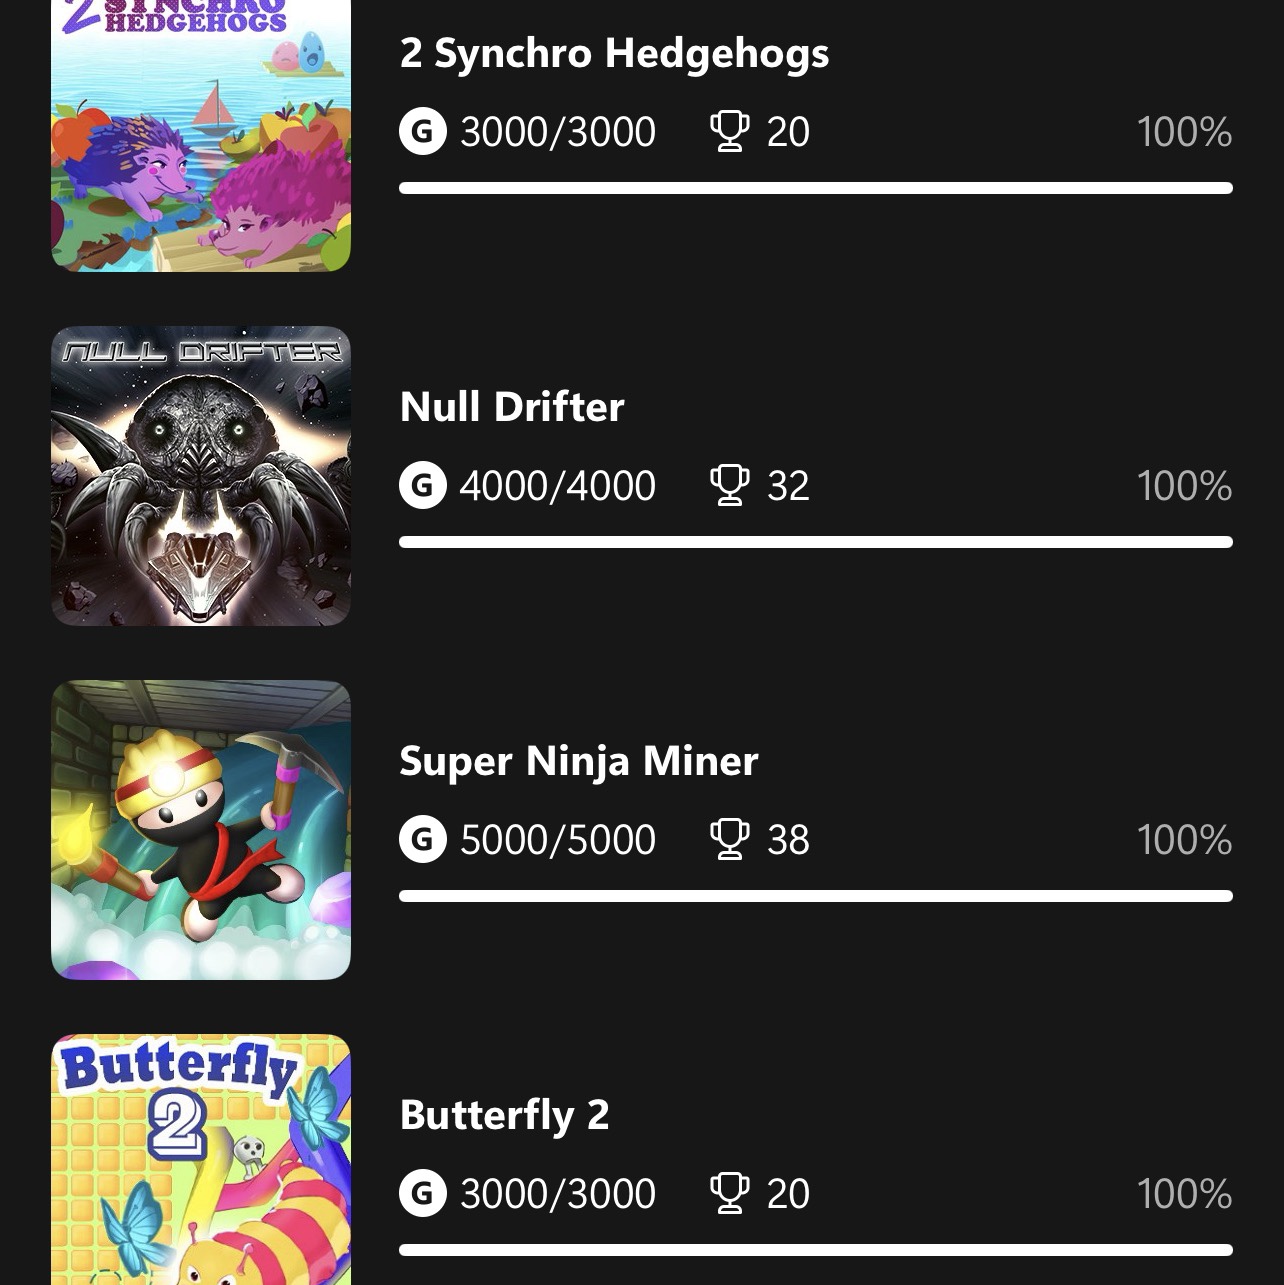1284x1285 pixels.
Task: Click the 5000/5000 gamerscore text
Action: [558, 840]
